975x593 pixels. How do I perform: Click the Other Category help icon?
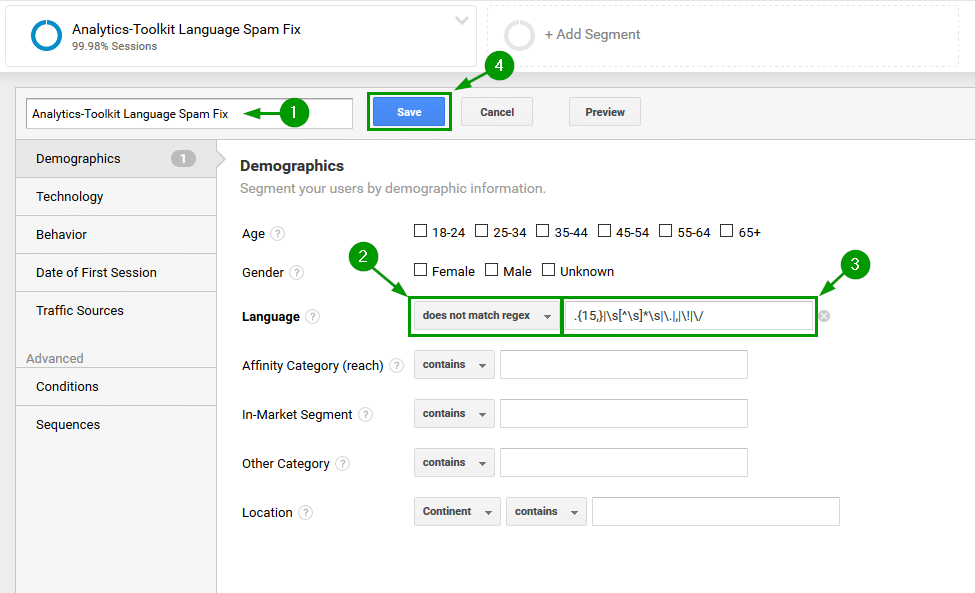[343, 464]
